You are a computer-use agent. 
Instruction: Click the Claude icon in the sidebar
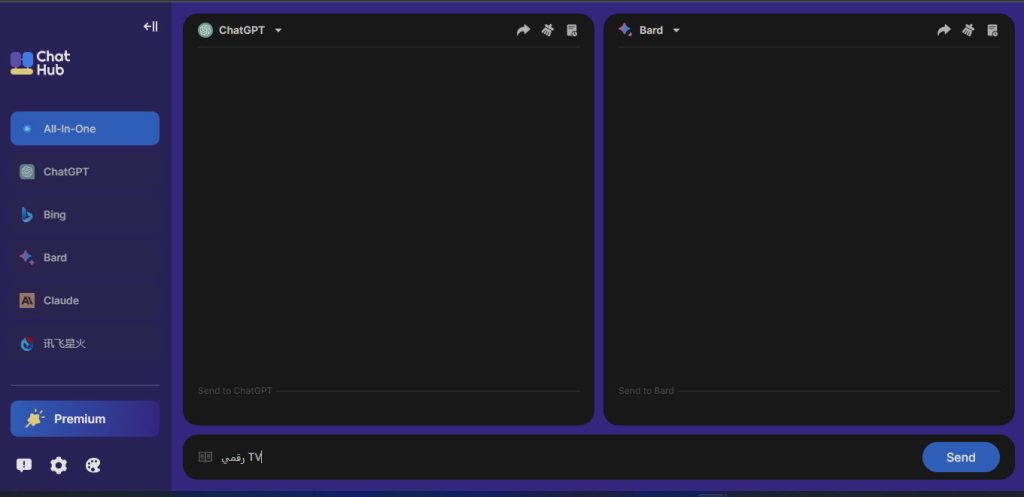click(x=27, y=300)
